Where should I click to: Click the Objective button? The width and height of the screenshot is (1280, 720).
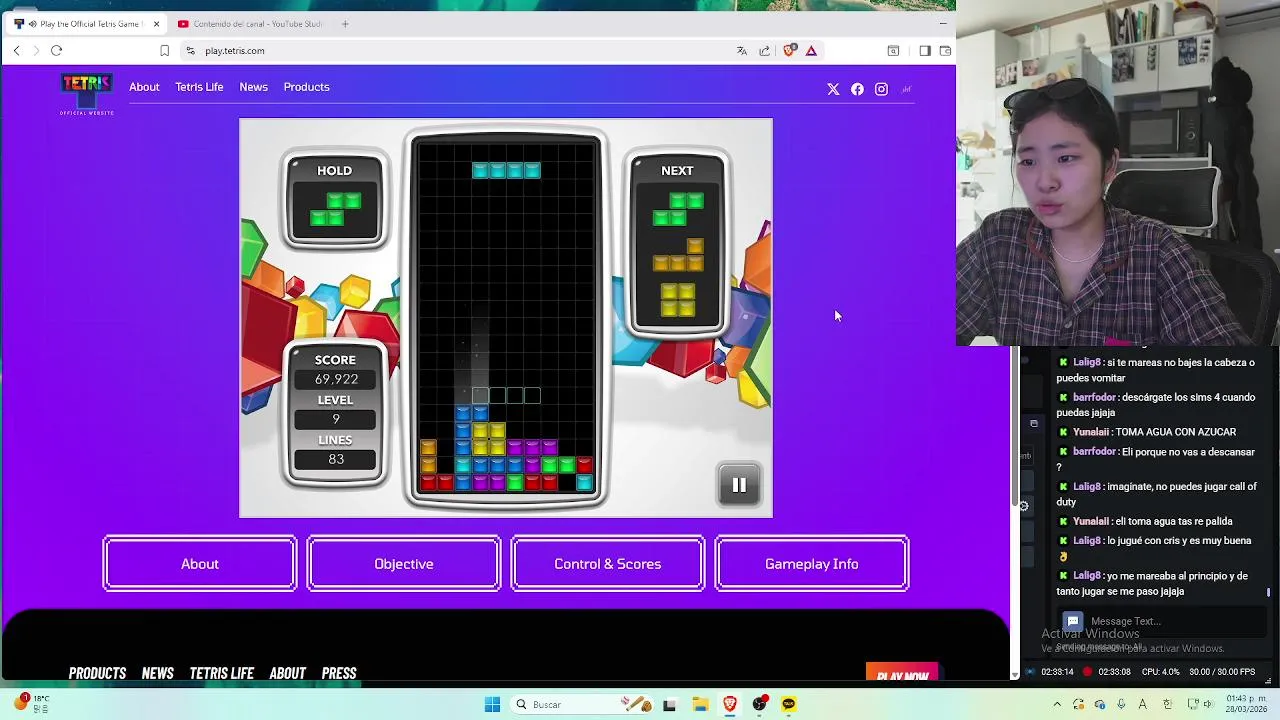point(404,564)
